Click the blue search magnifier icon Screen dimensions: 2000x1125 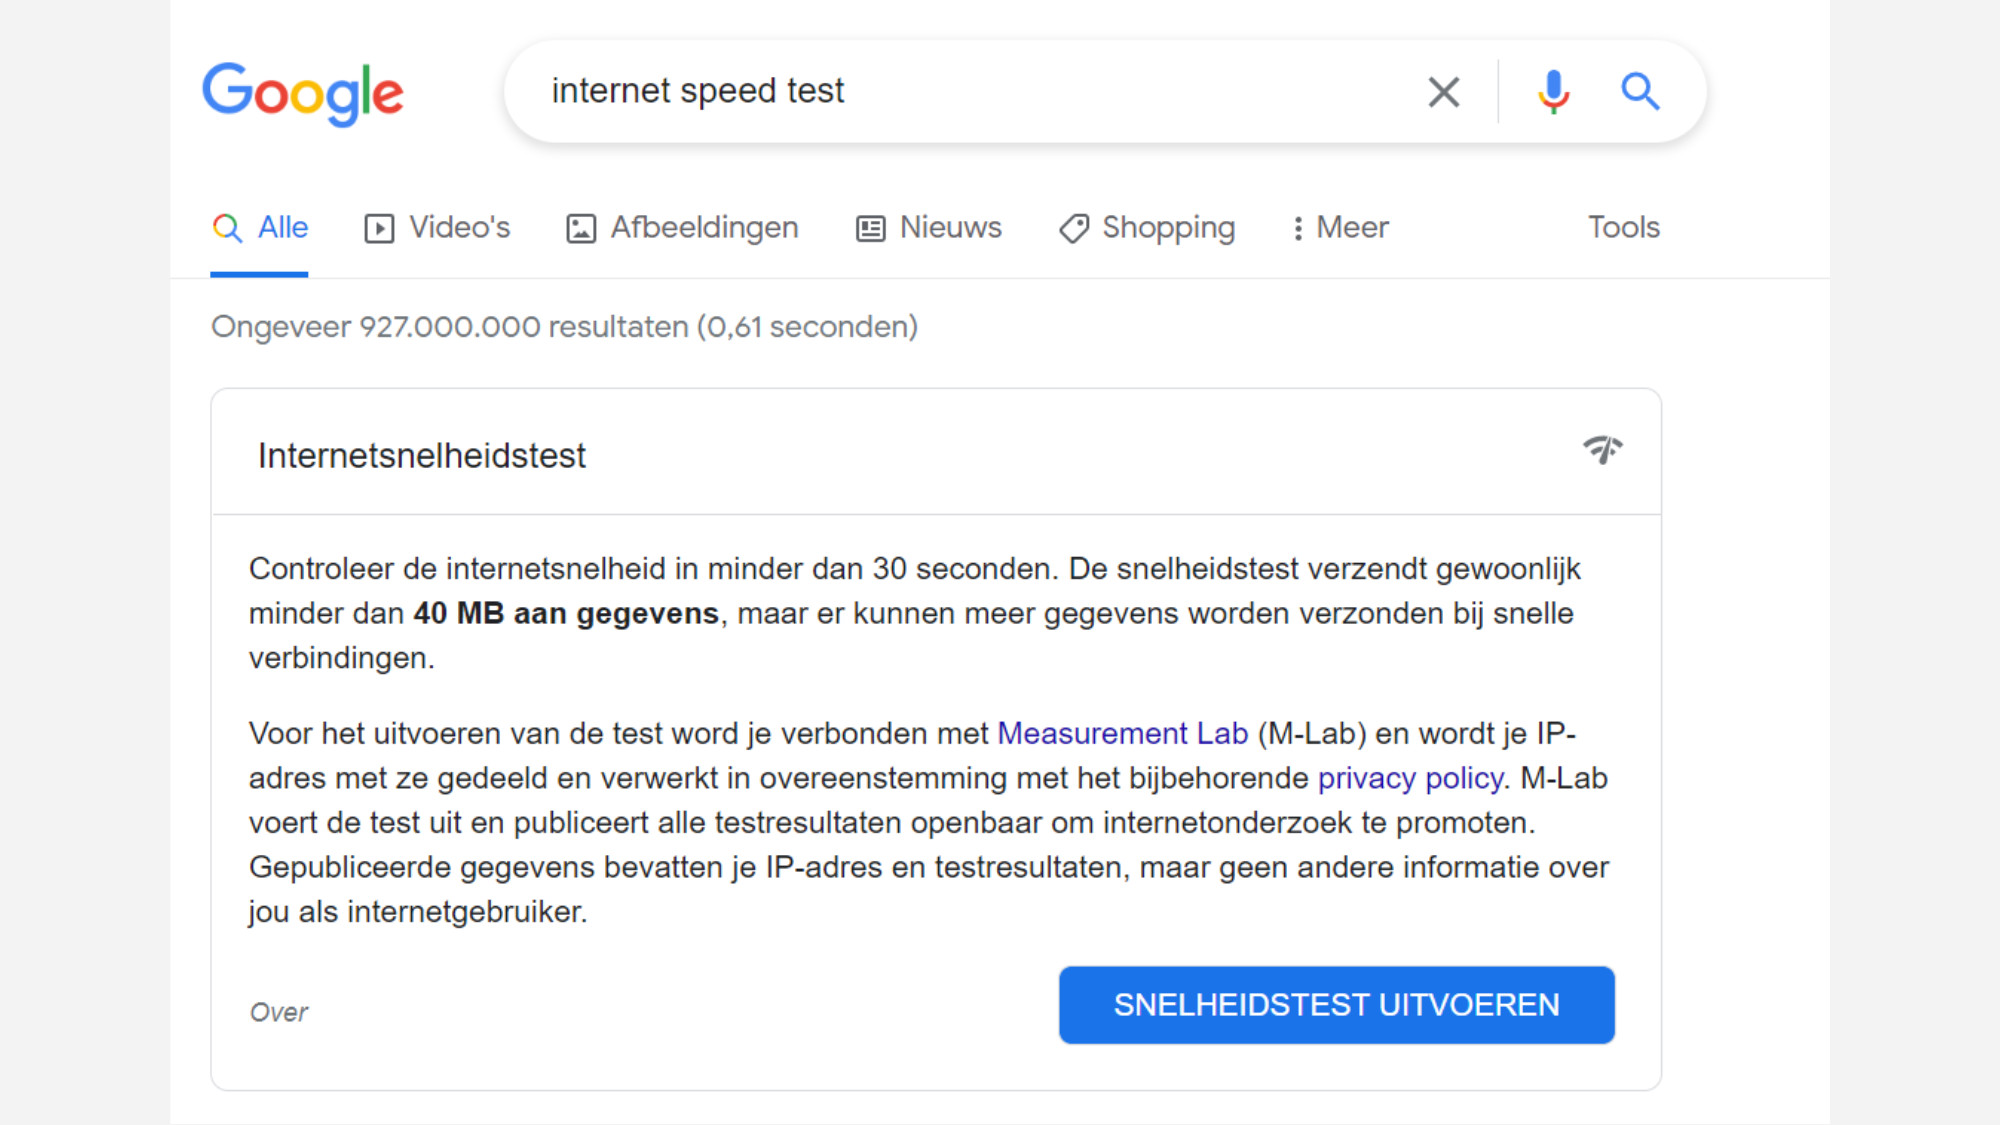(x=1640, y=92)
